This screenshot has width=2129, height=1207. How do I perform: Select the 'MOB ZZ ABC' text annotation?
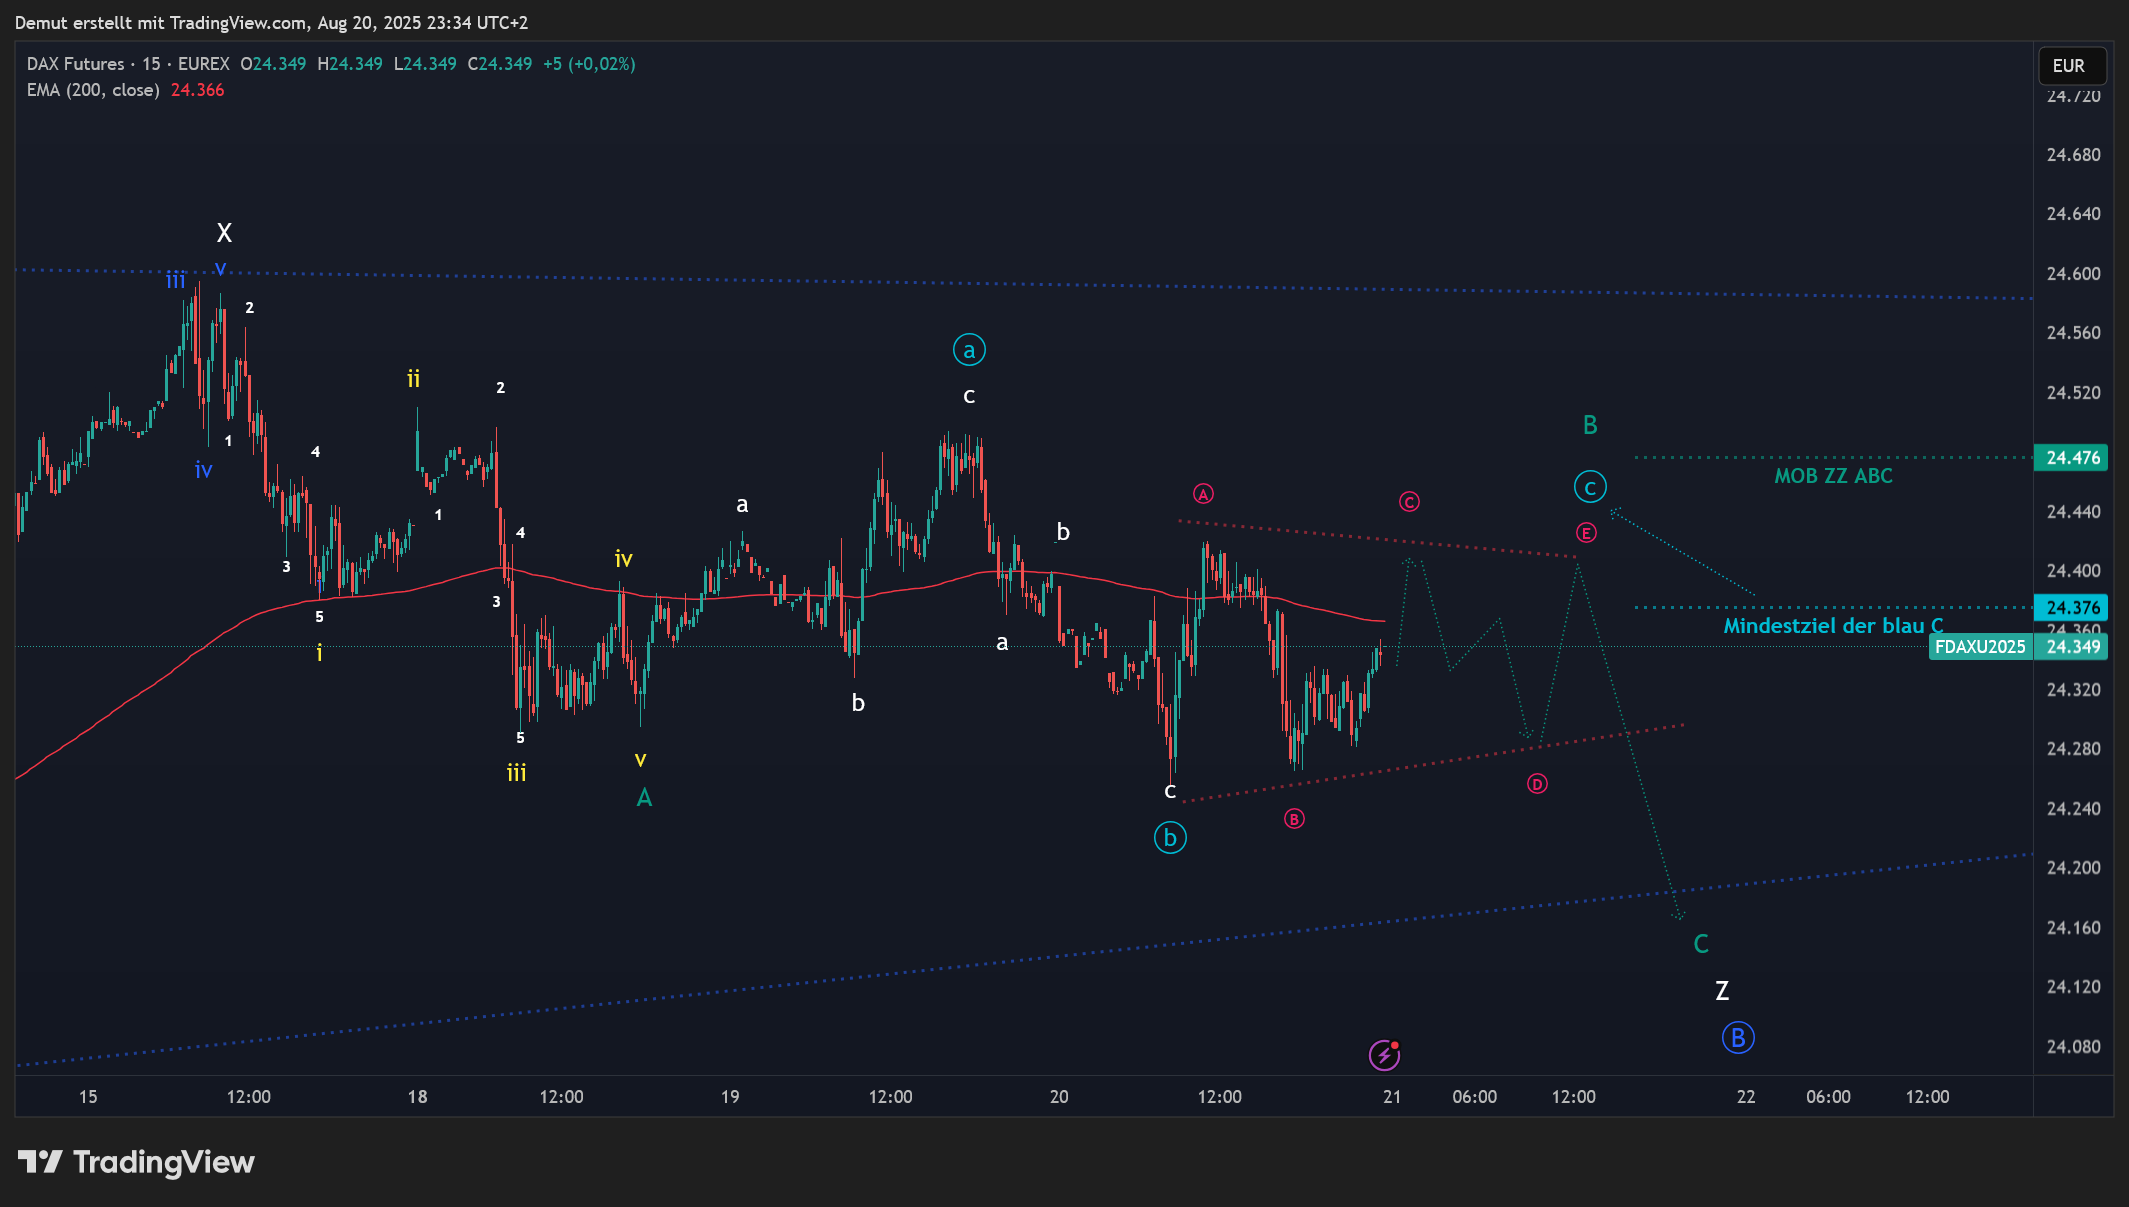pyautogui.click(x=1833, y=476)
